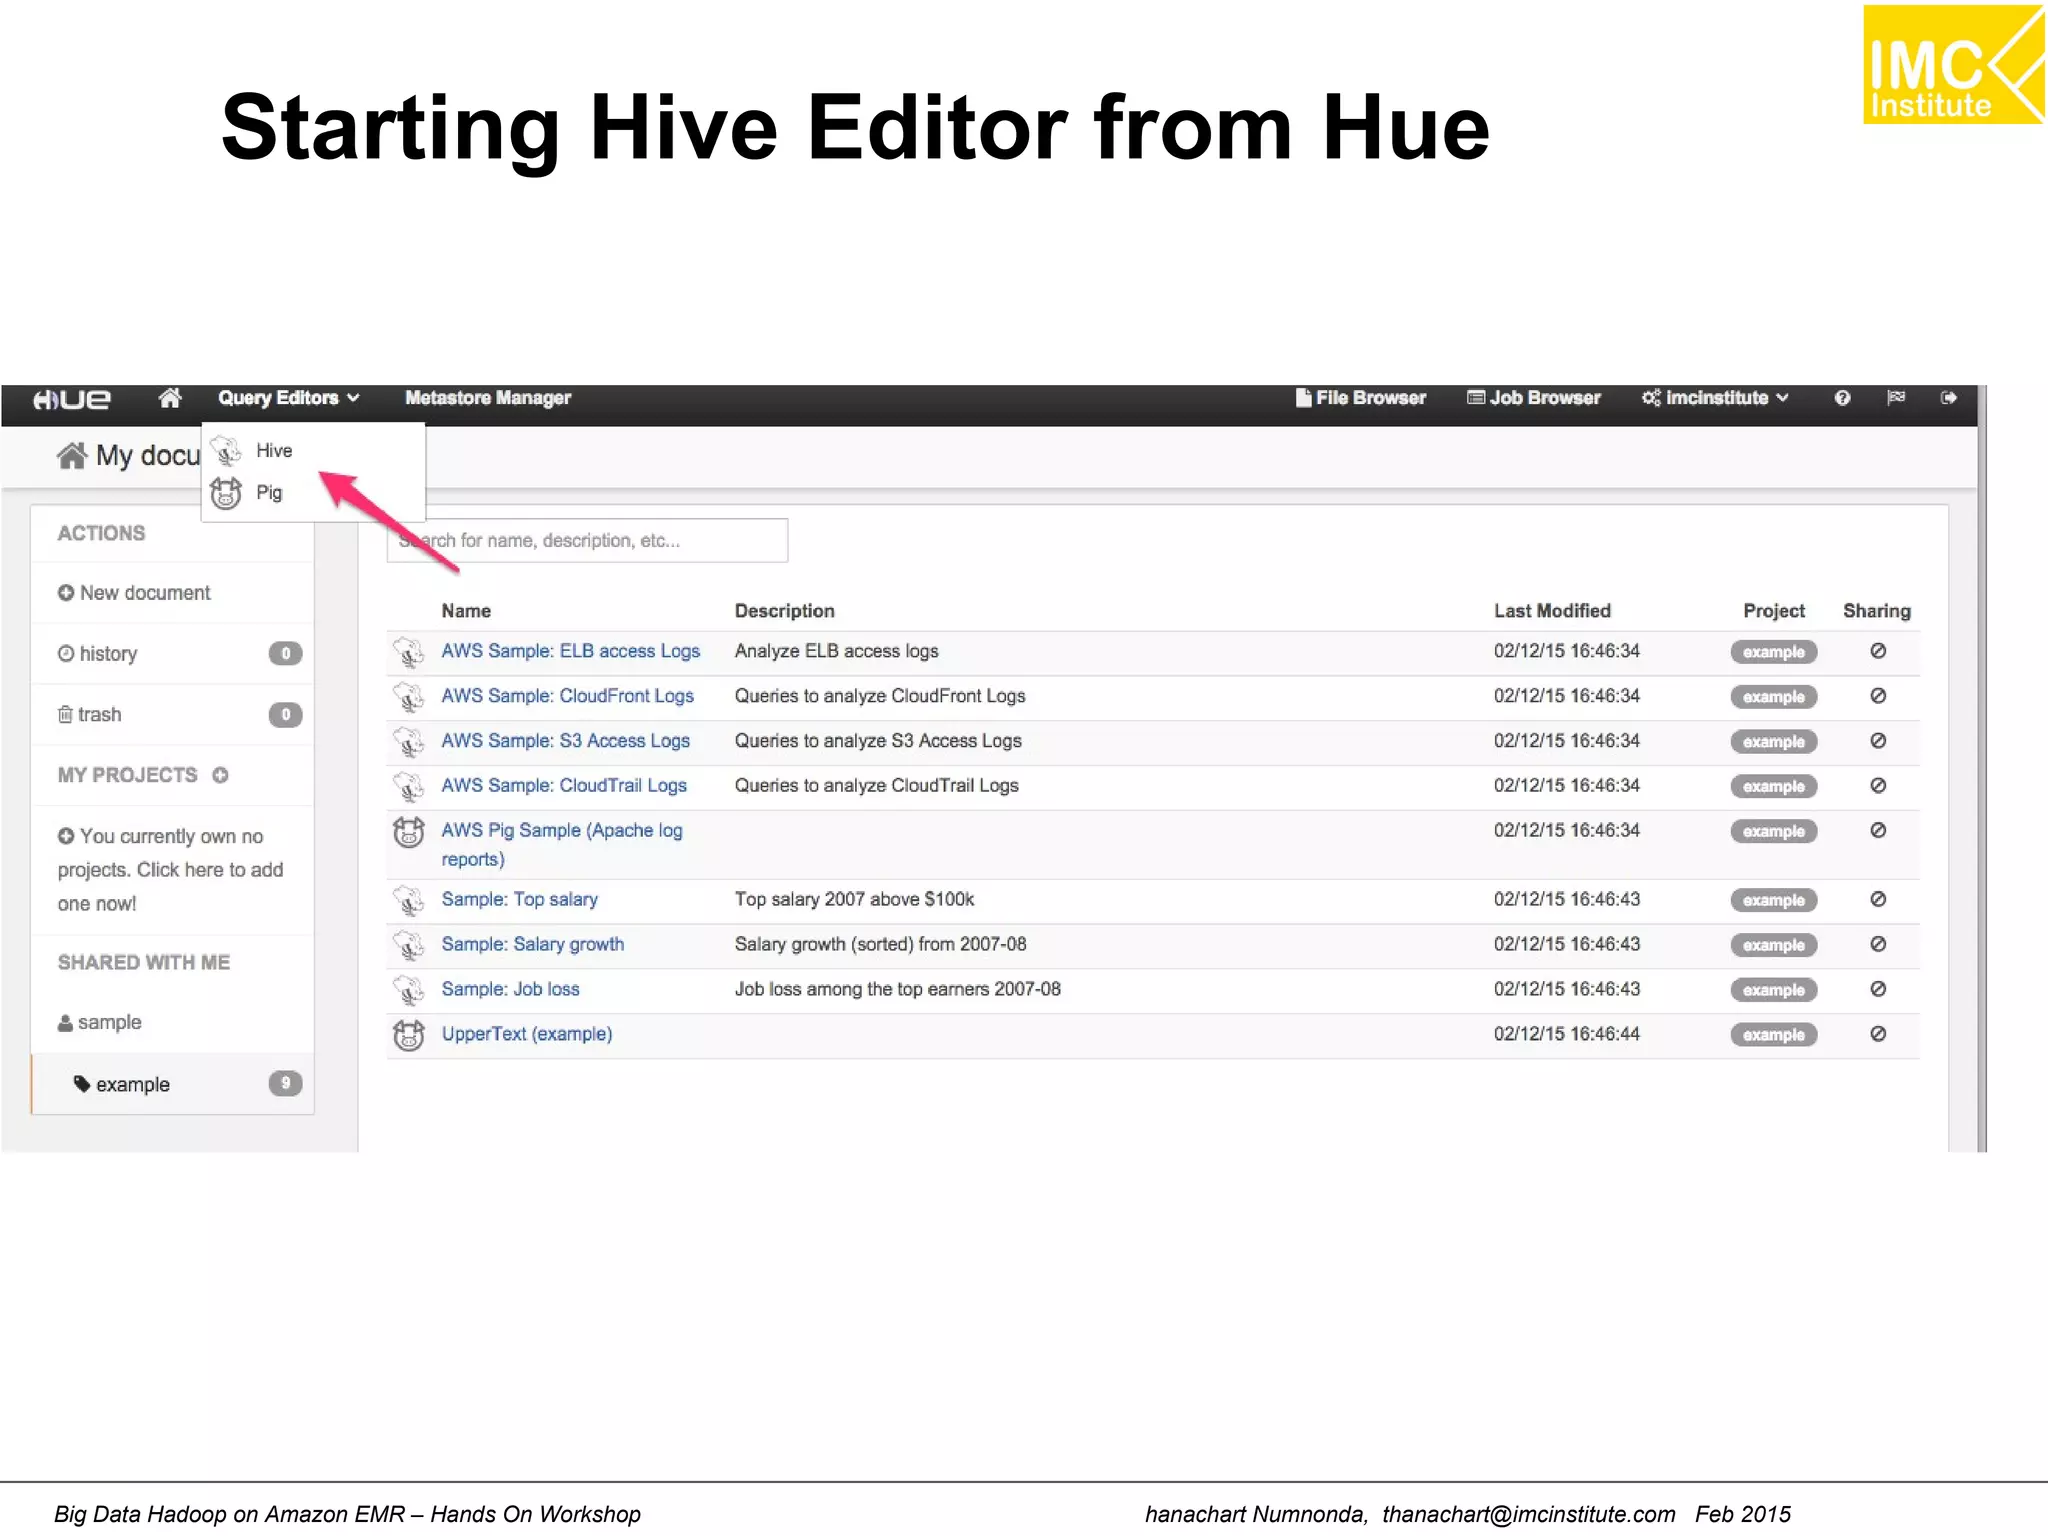This screenshot has width=2048, height=1536.
Task: Select Hive from Query Editors menu
Action: tap(274, 451)
